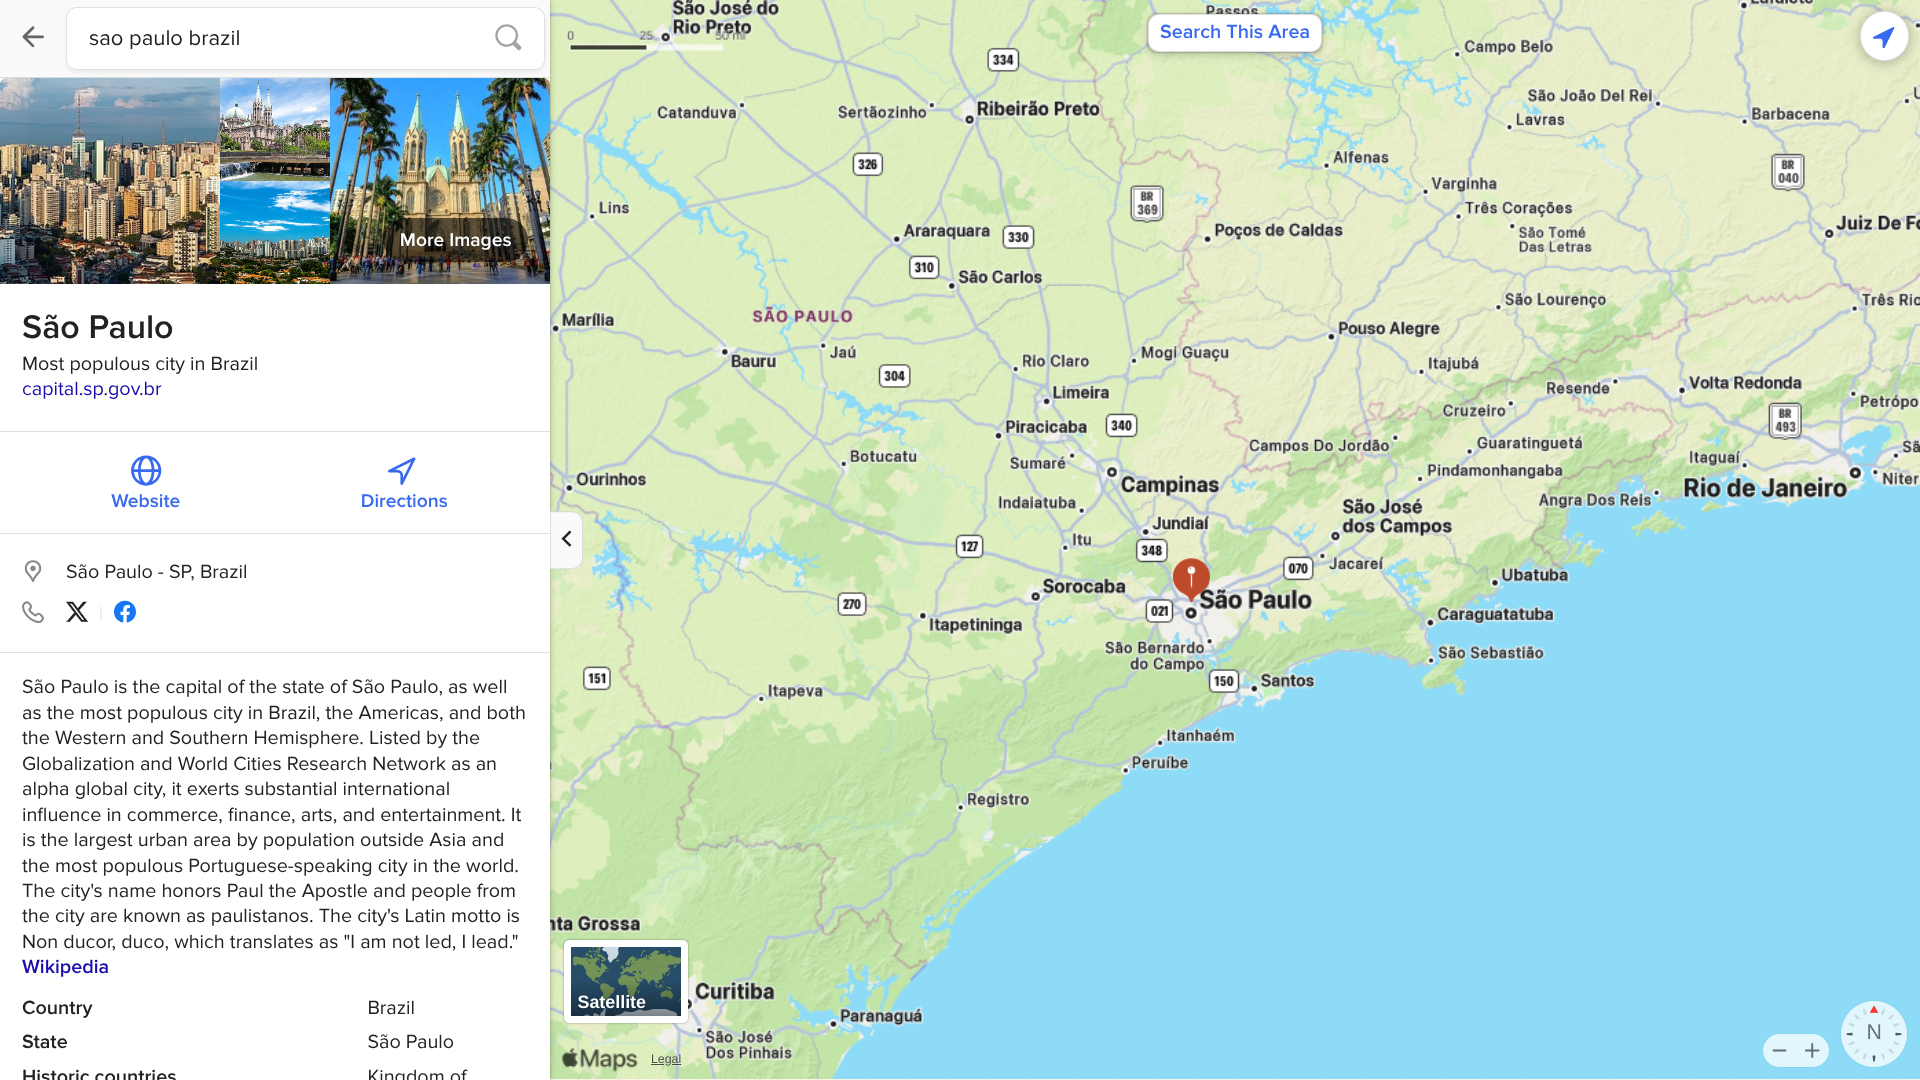
Task: Click the red São Paulo map pin
Action: tap(1191, 576)
